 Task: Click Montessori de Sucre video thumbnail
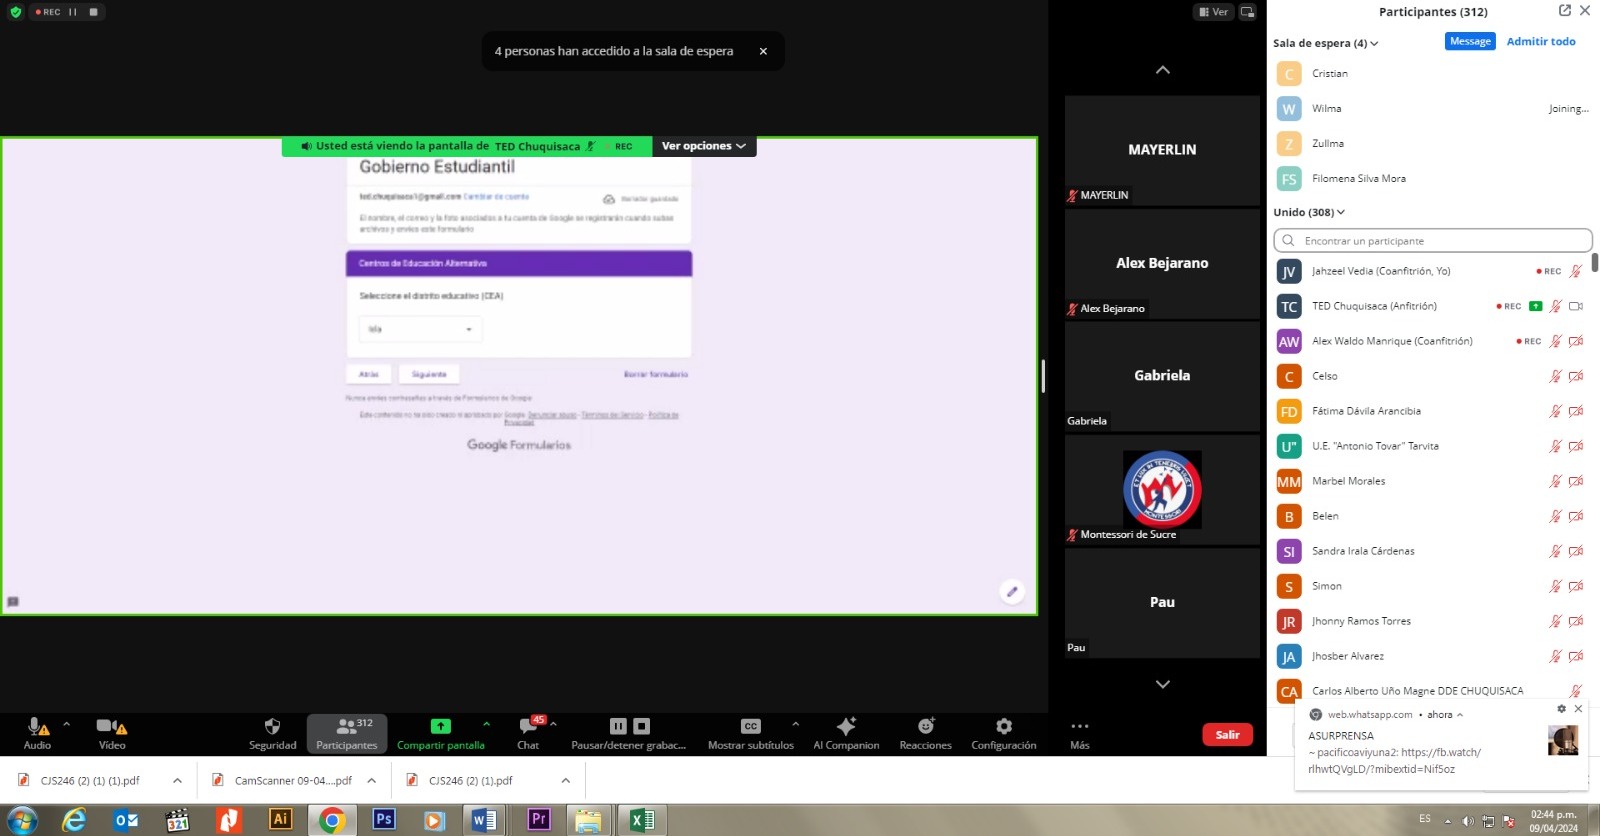1162,489
